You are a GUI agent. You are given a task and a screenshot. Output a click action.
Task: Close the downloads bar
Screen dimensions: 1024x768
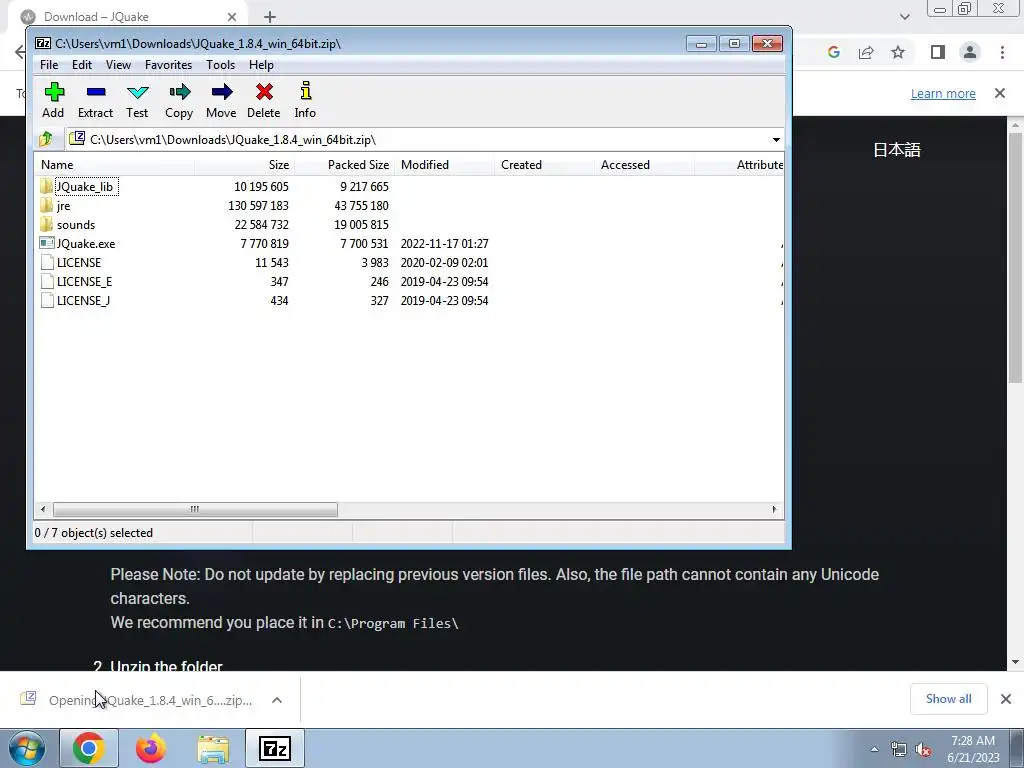click(x=1006, y=699)
